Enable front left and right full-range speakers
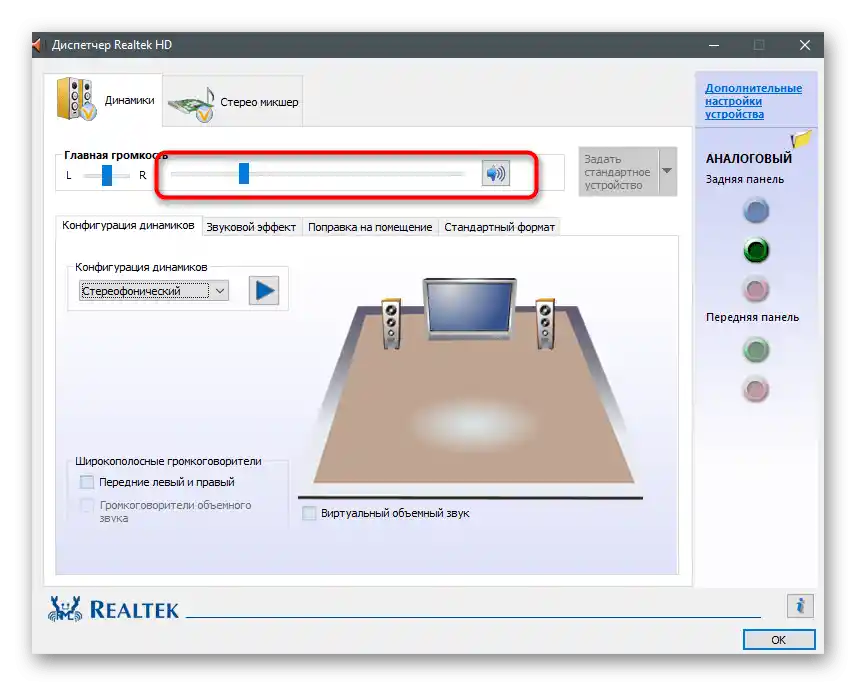Screen dimensions: 856x686 click(87, 482)
